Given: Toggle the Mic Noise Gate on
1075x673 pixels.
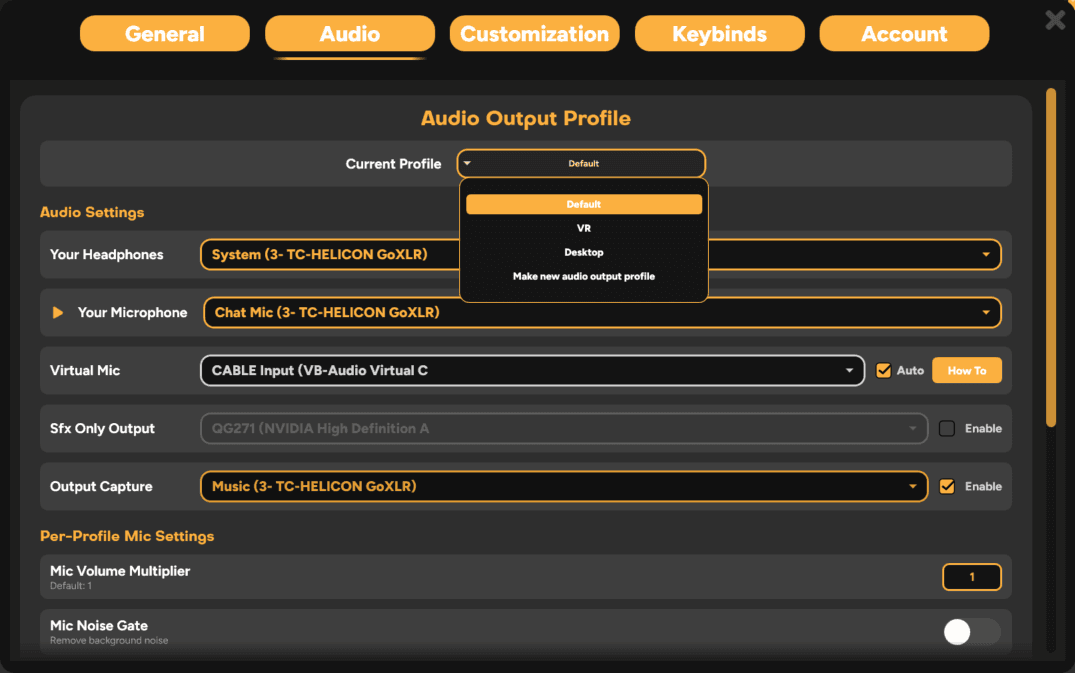Looking at the screenshot, I should (x=971, y=632).
